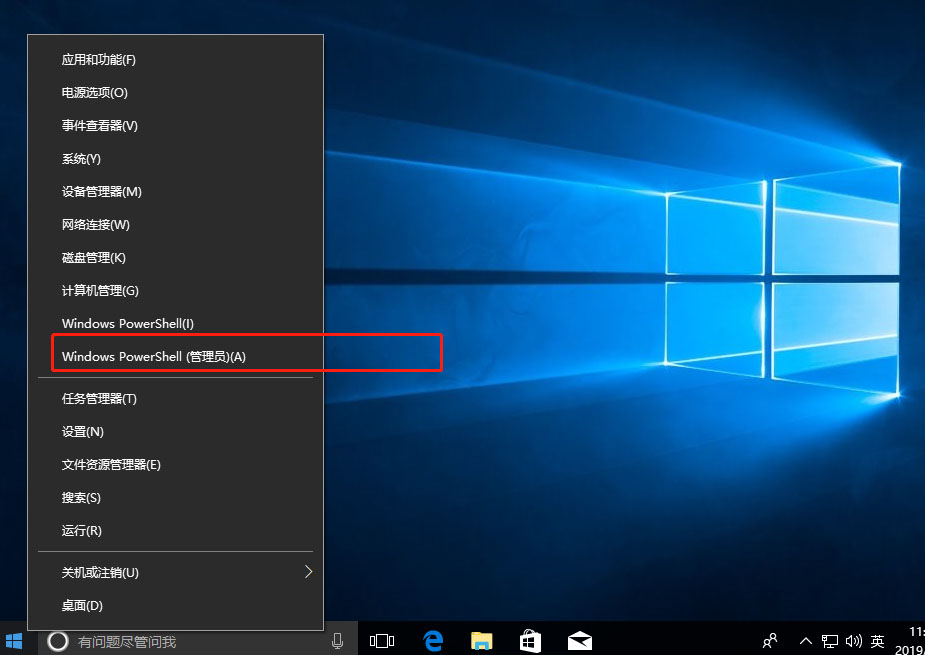Open the Mail app taskbar icon
Image resolution: width=925 pixels, height=655 pixels.
click(x=579, y=641)
